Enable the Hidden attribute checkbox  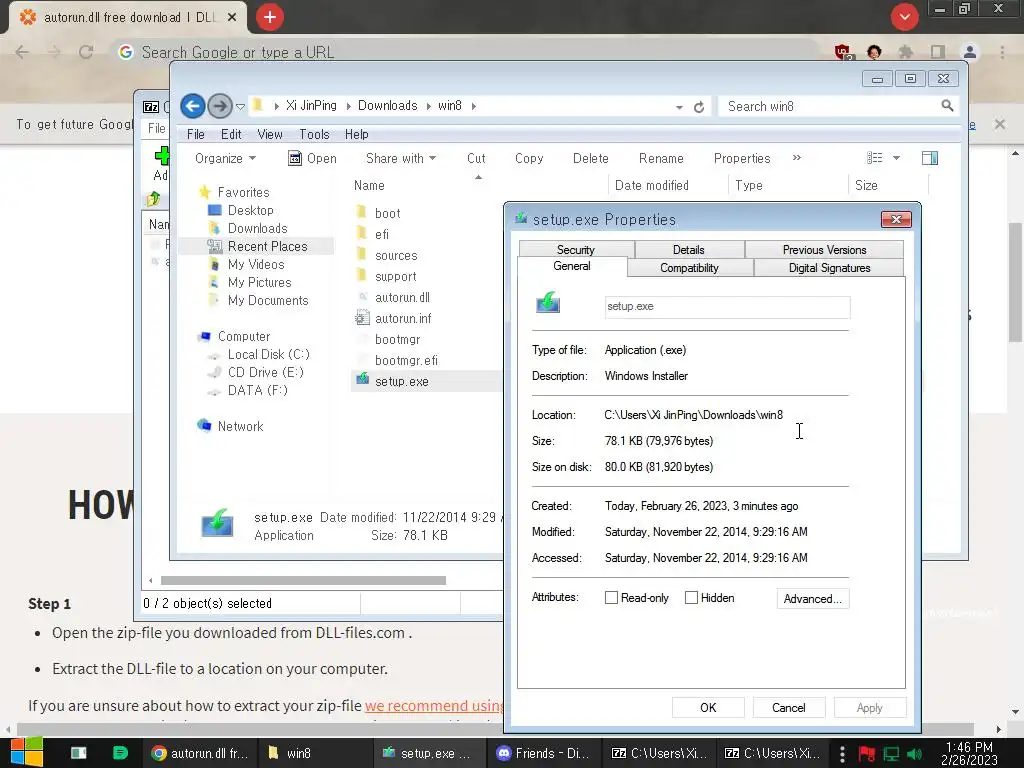(x=691, y=598)
